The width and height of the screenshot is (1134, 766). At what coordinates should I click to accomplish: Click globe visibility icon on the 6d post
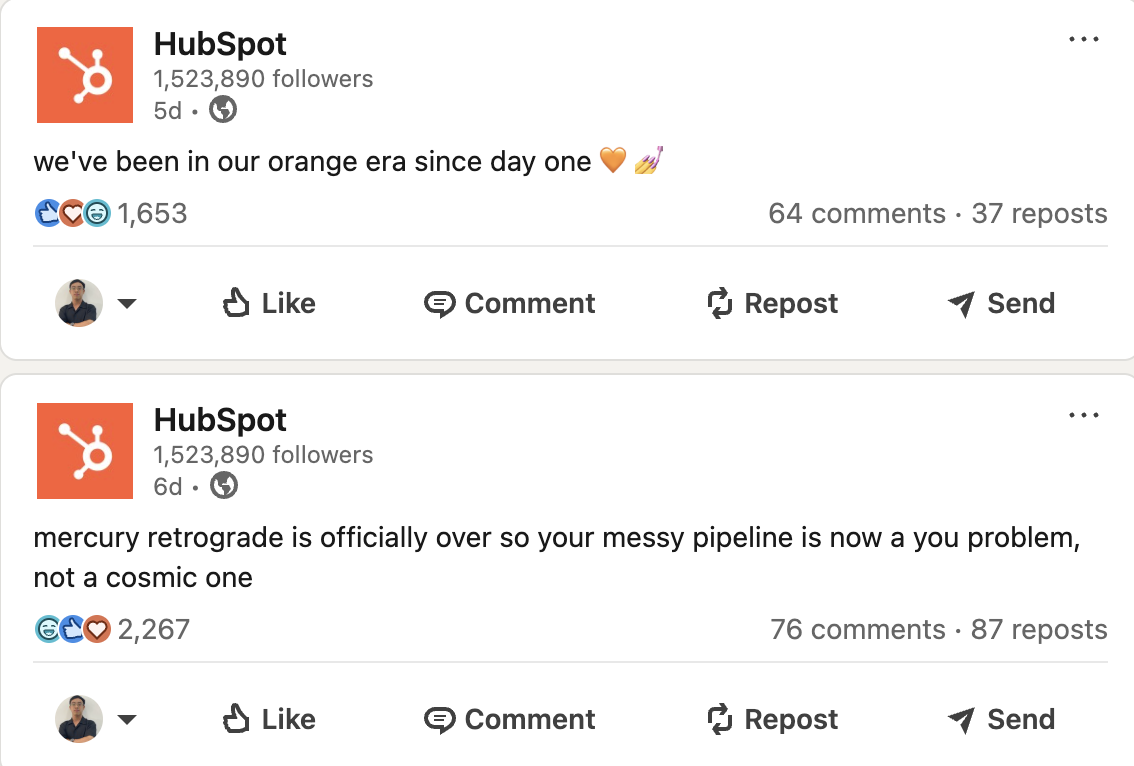[225, 486]
